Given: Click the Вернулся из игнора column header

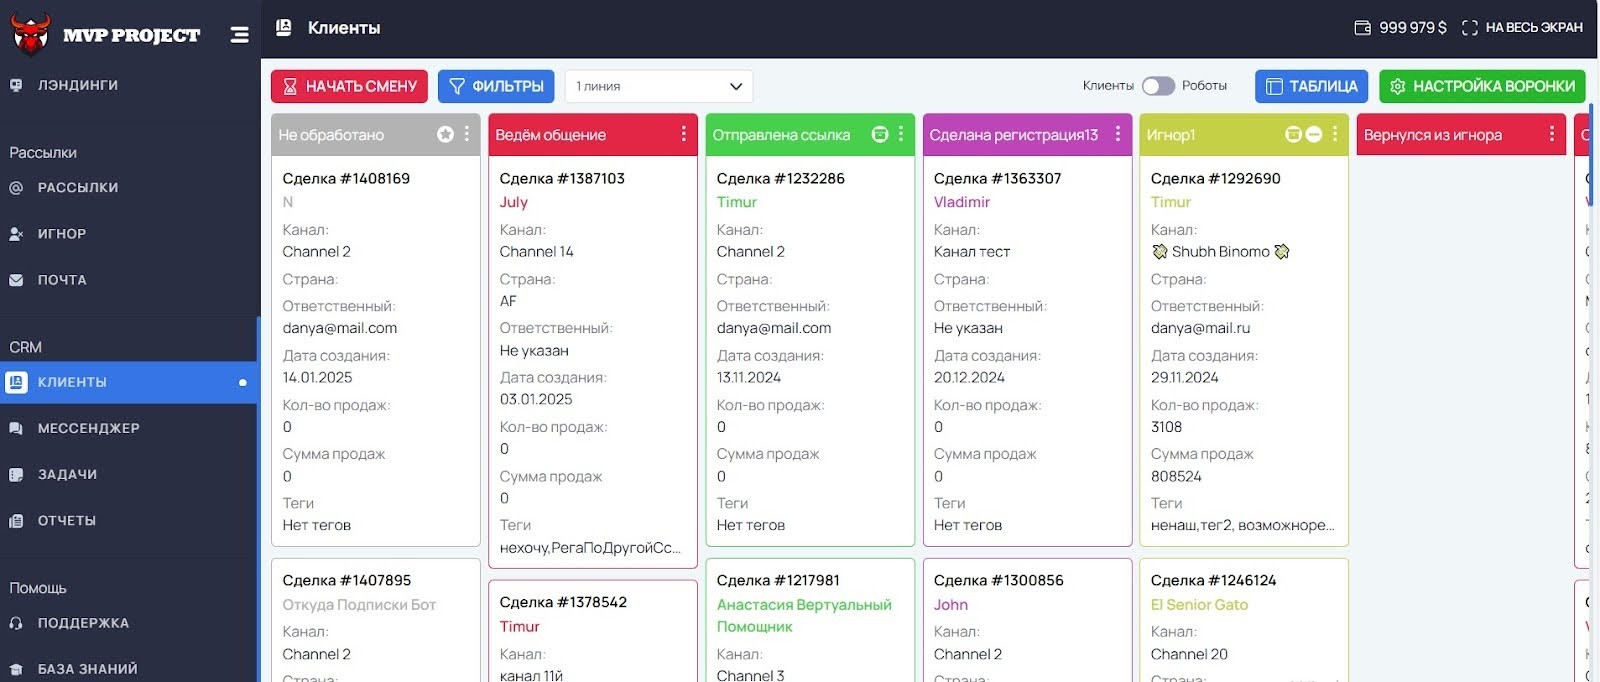Looking at the screenshot, I should 1461,134.
